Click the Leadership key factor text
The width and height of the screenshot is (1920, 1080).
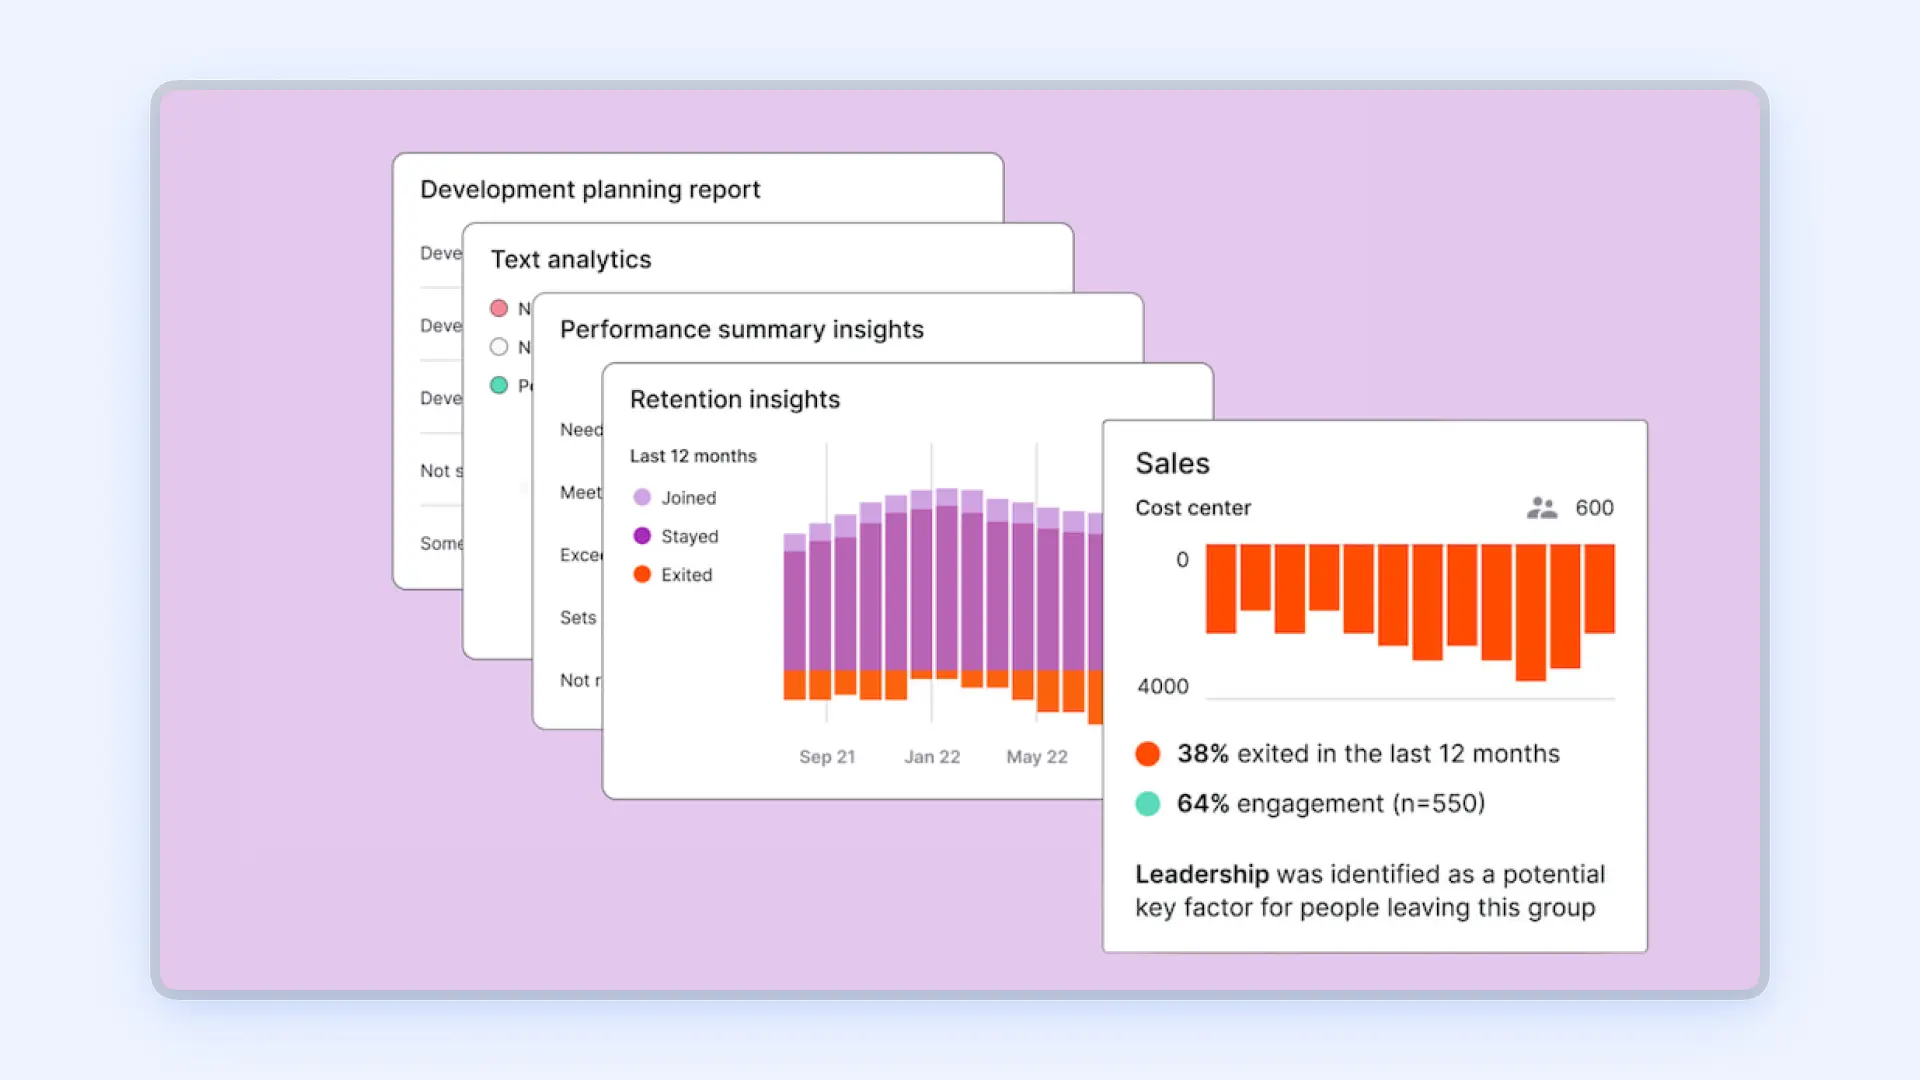(x=1200, y=874)
